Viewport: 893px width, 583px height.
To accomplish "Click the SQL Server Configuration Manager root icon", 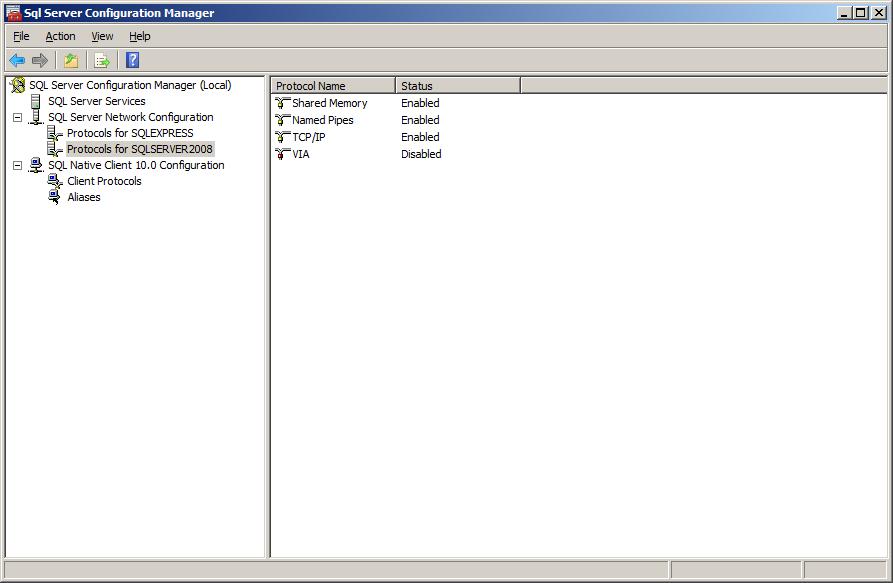I will 18,85.
